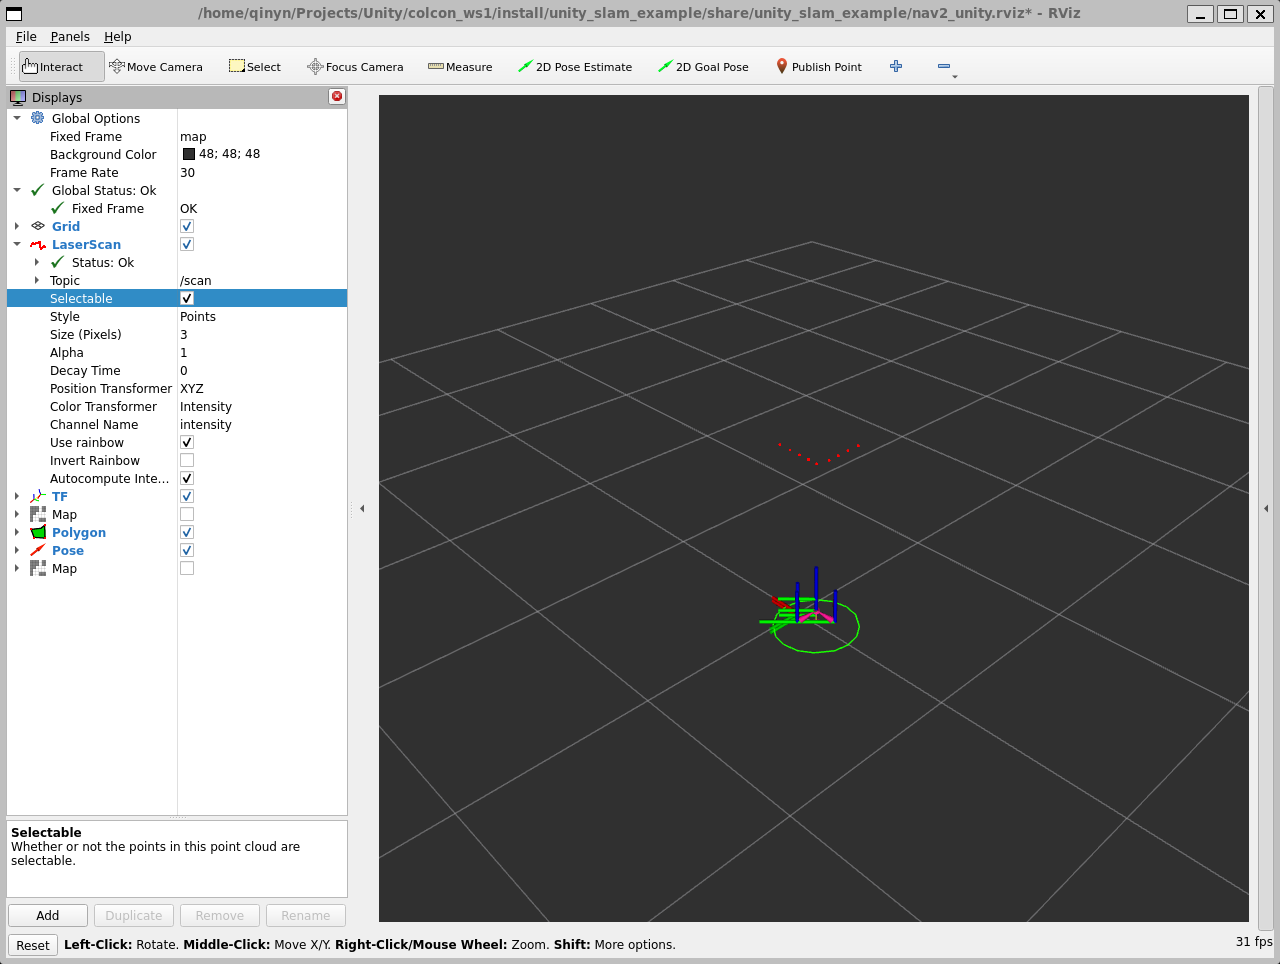
Task: Choose the Select tool
Action: click(x=255, y=67)
